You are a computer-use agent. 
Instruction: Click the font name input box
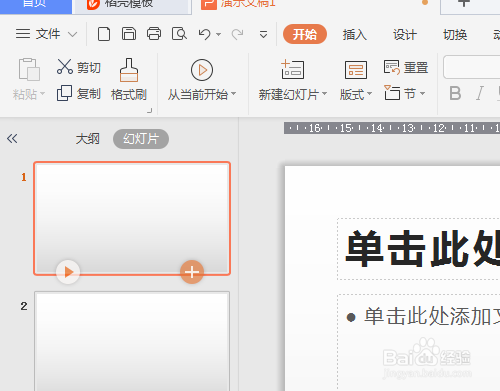[471, 67]
